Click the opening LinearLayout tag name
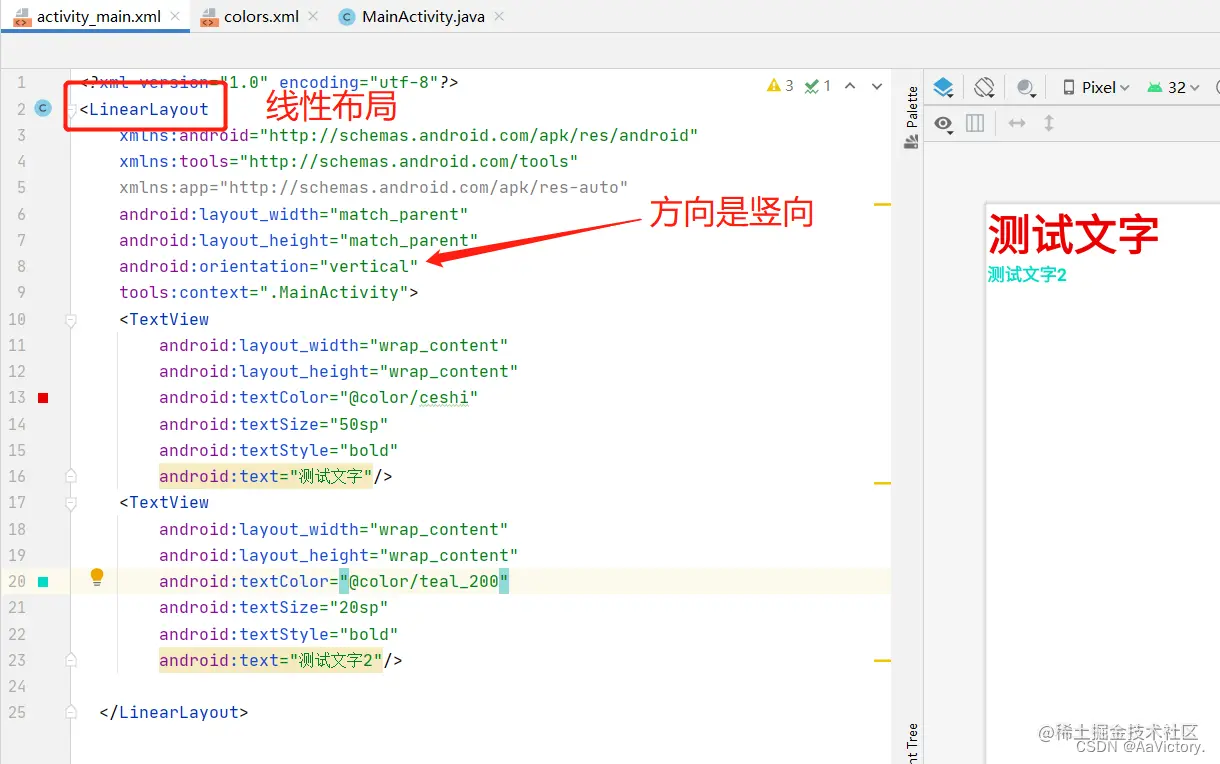 pos(148,109)
